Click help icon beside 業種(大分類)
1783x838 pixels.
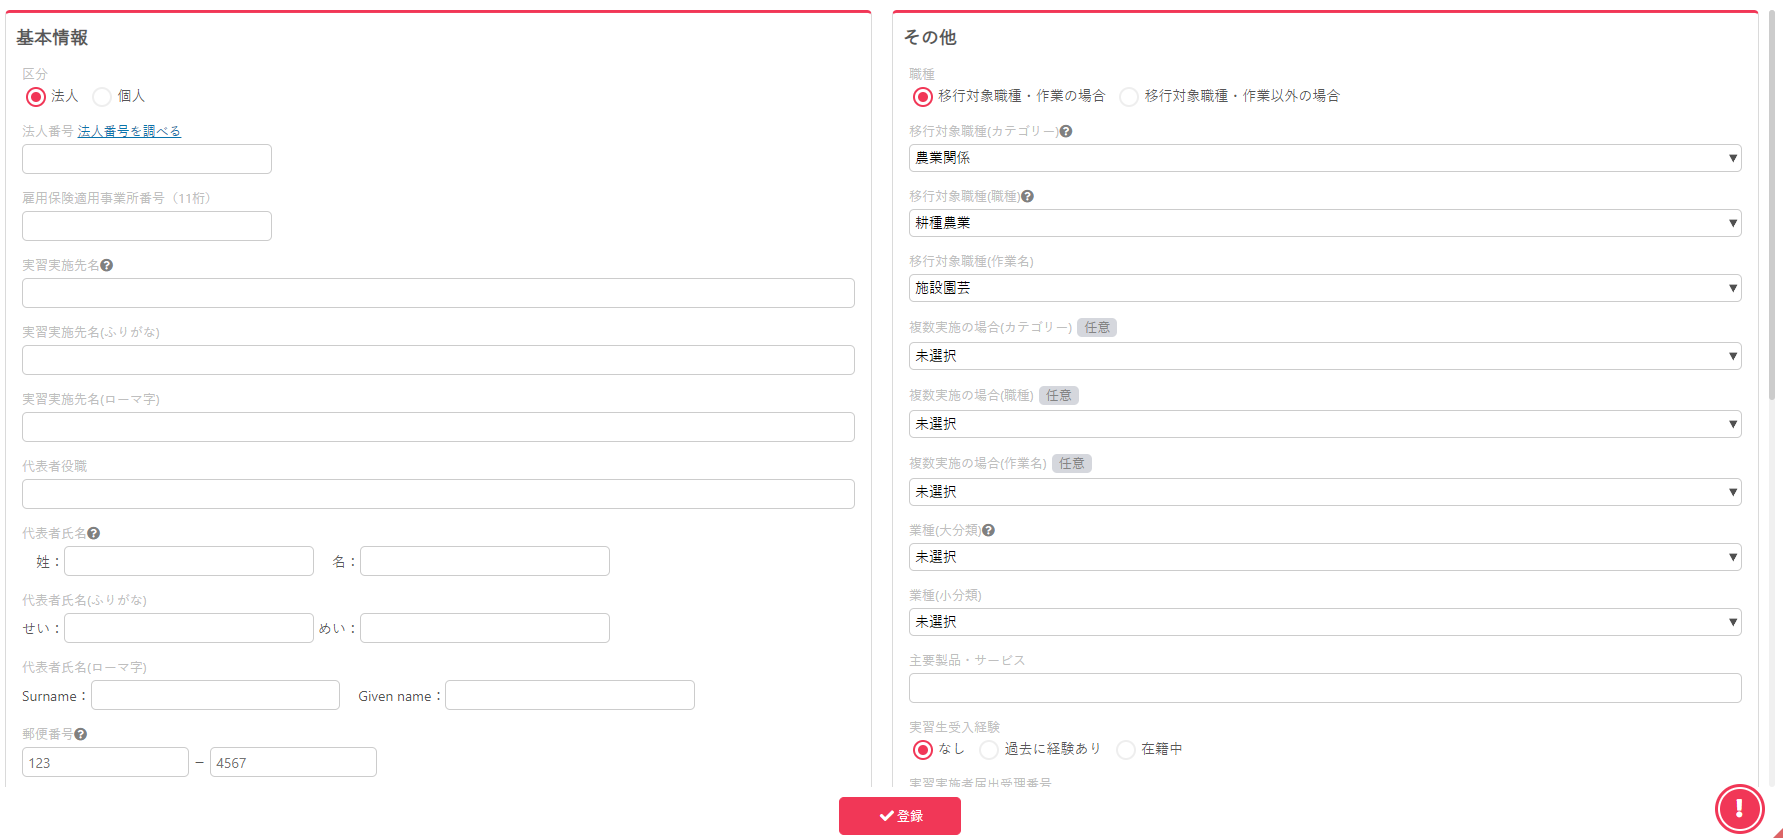(x=989, y=531)
